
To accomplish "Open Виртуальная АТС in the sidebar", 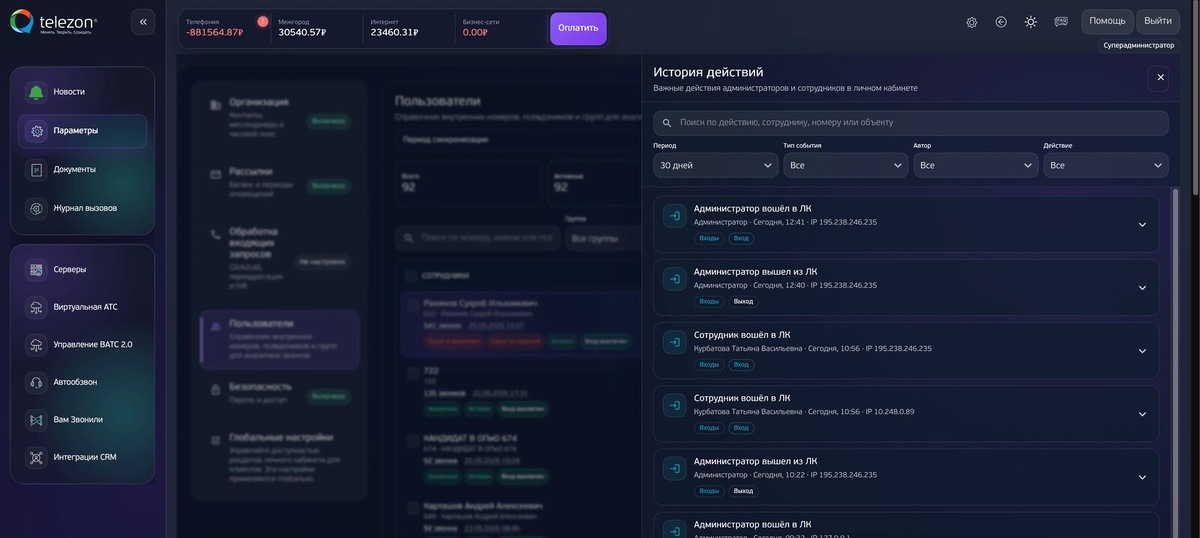I will (83, 307).
